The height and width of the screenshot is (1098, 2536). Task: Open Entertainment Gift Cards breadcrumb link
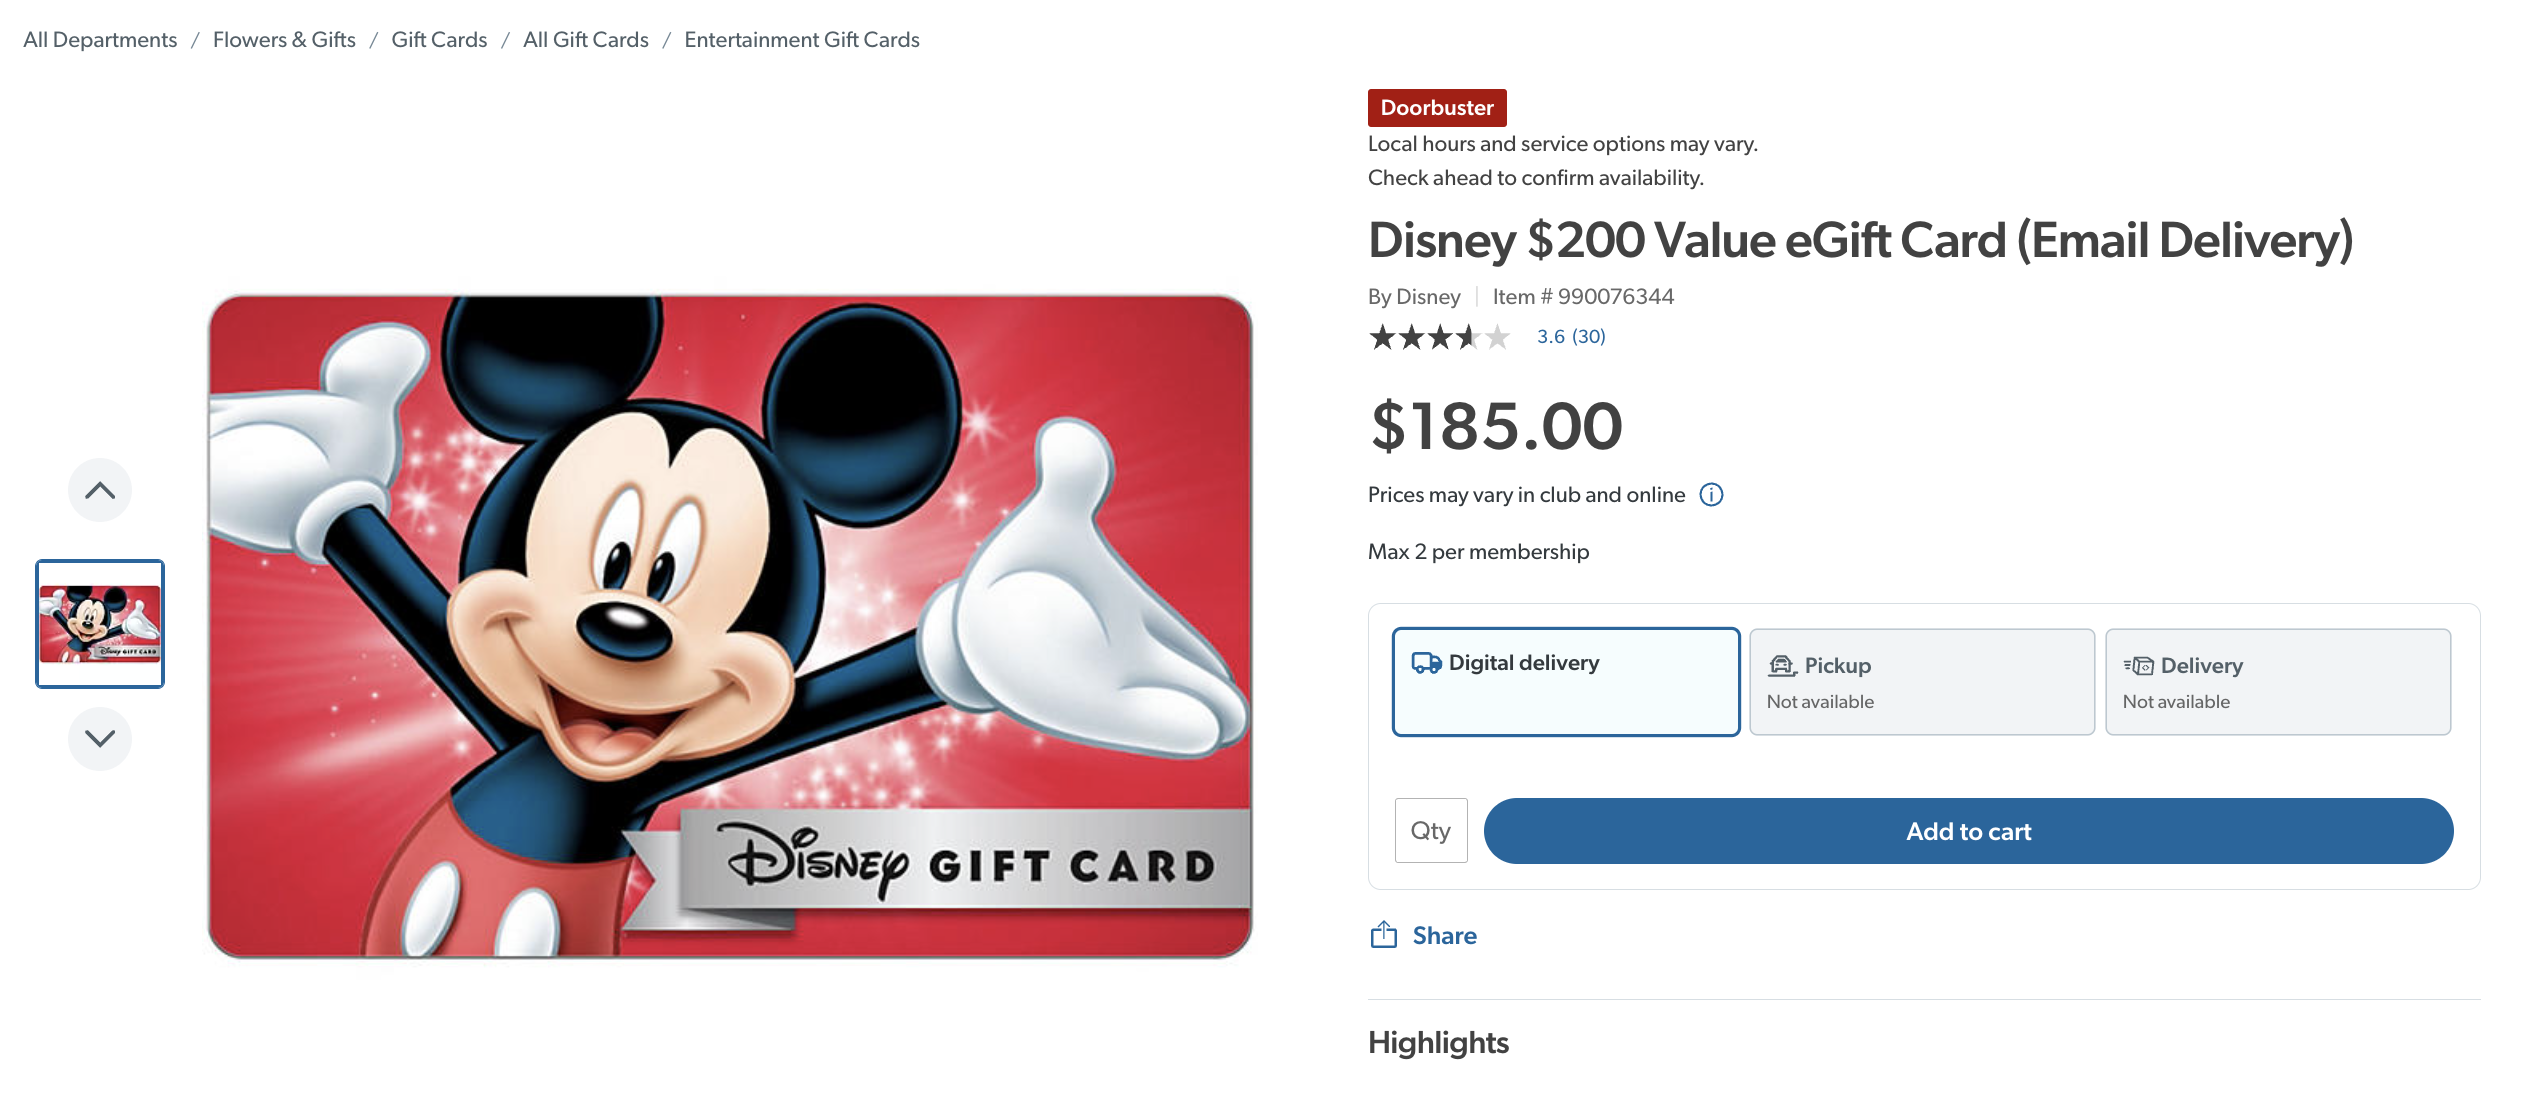click(801, 39)
